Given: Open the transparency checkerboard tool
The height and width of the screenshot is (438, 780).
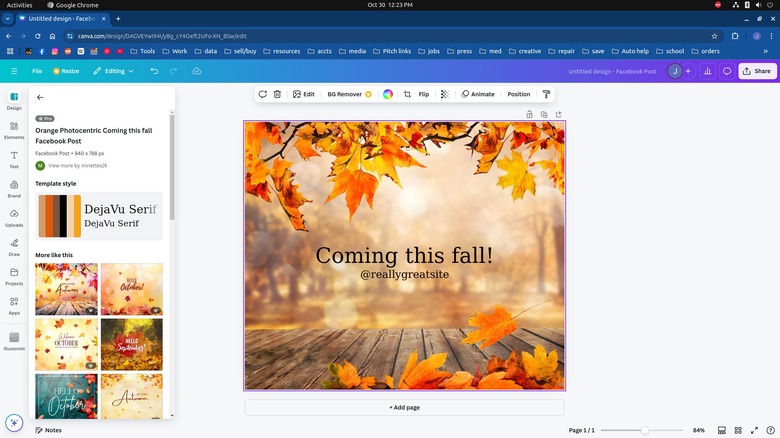Looking at the screenshot, I should coord(445,94).
